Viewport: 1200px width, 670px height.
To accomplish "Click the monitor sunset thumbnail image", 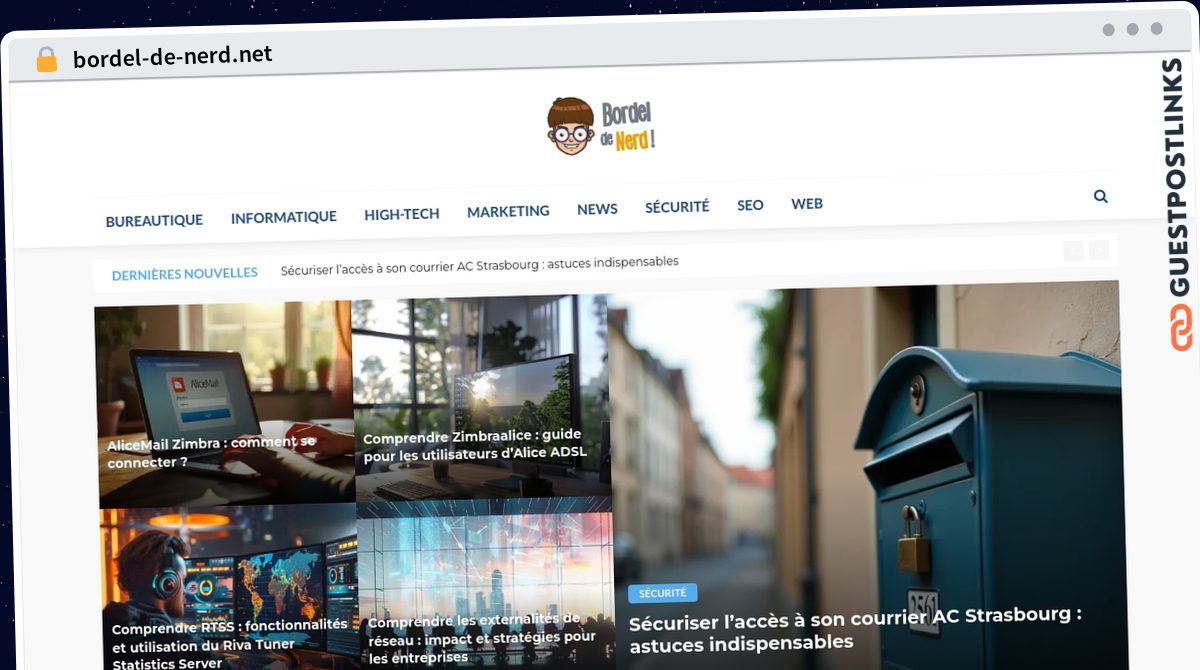I will pos(481,398).
